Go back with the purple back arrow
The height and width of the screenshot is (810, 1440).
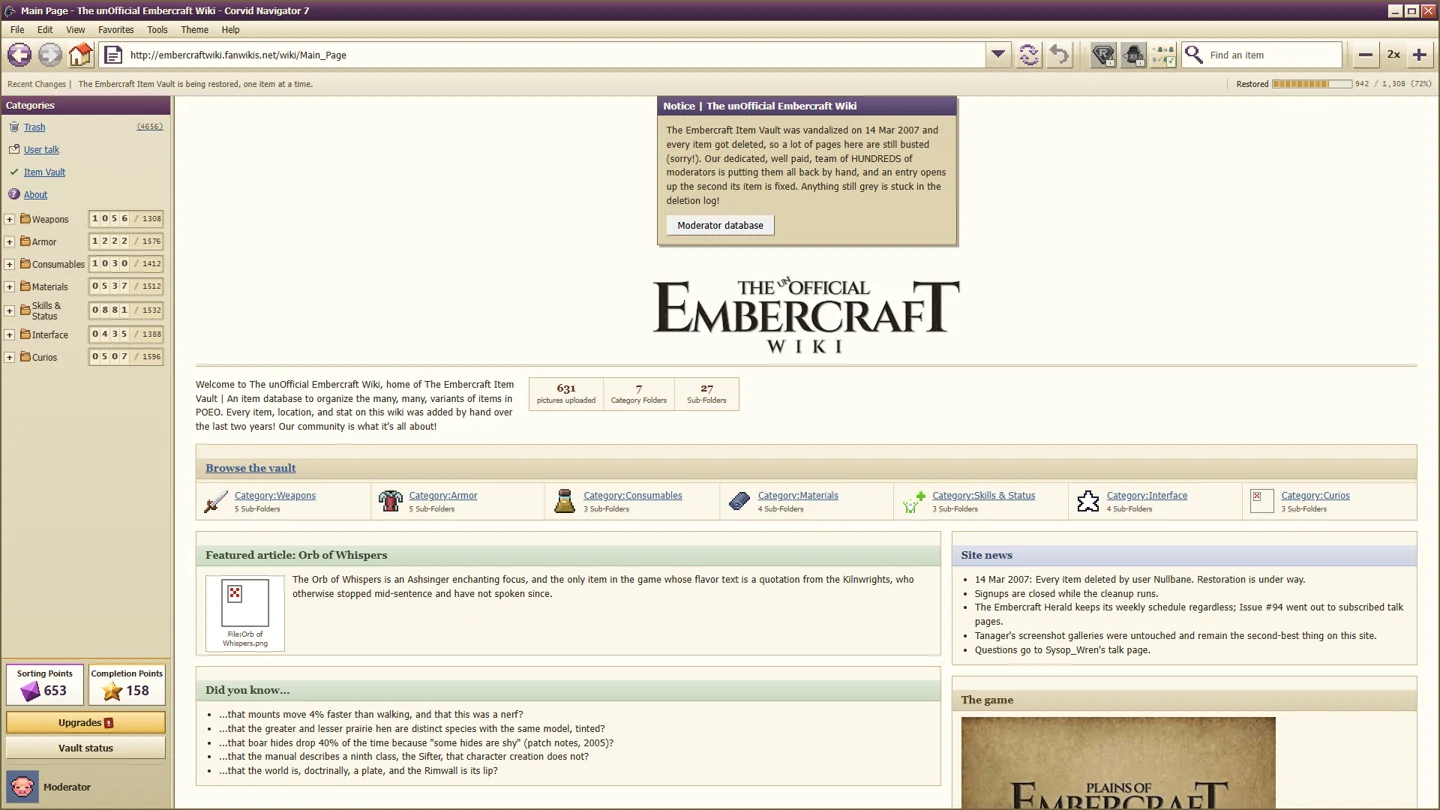coord(19,55)
